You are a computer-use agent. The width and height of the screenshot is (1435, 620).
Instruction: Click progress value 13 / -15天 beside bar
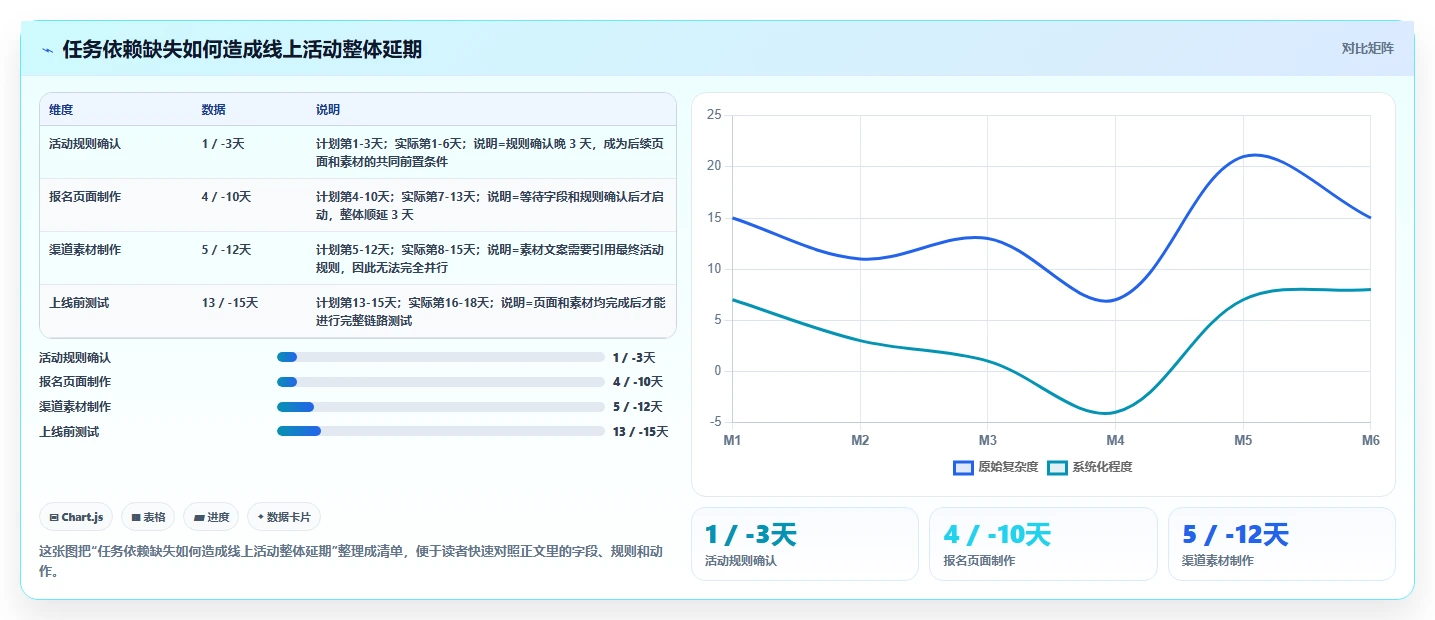640,432
